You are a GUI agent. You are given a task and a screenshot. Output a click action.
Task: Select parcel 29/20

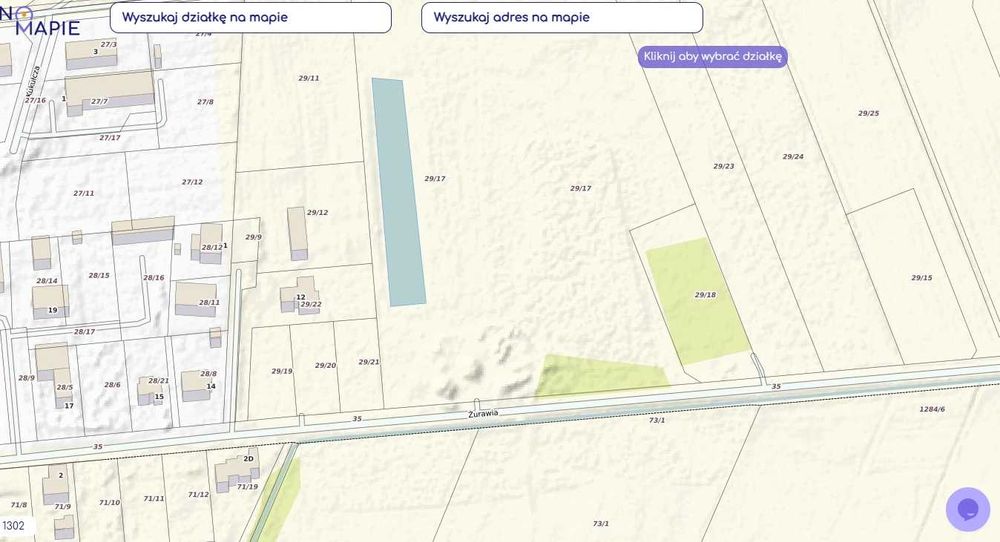[x=325, y=366]
